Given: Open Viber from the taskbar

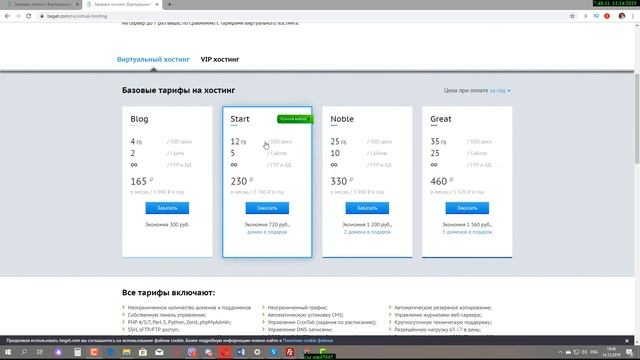Looking at the screenshot, I should pyautogui.click(x=192, y=352).
